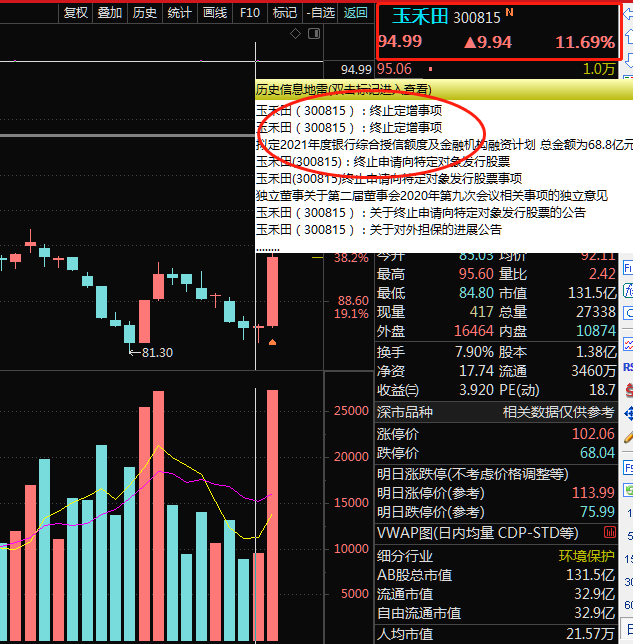Open the 关于对外担保的进展公告 entry
633x644 pixels.
[379, 229]
